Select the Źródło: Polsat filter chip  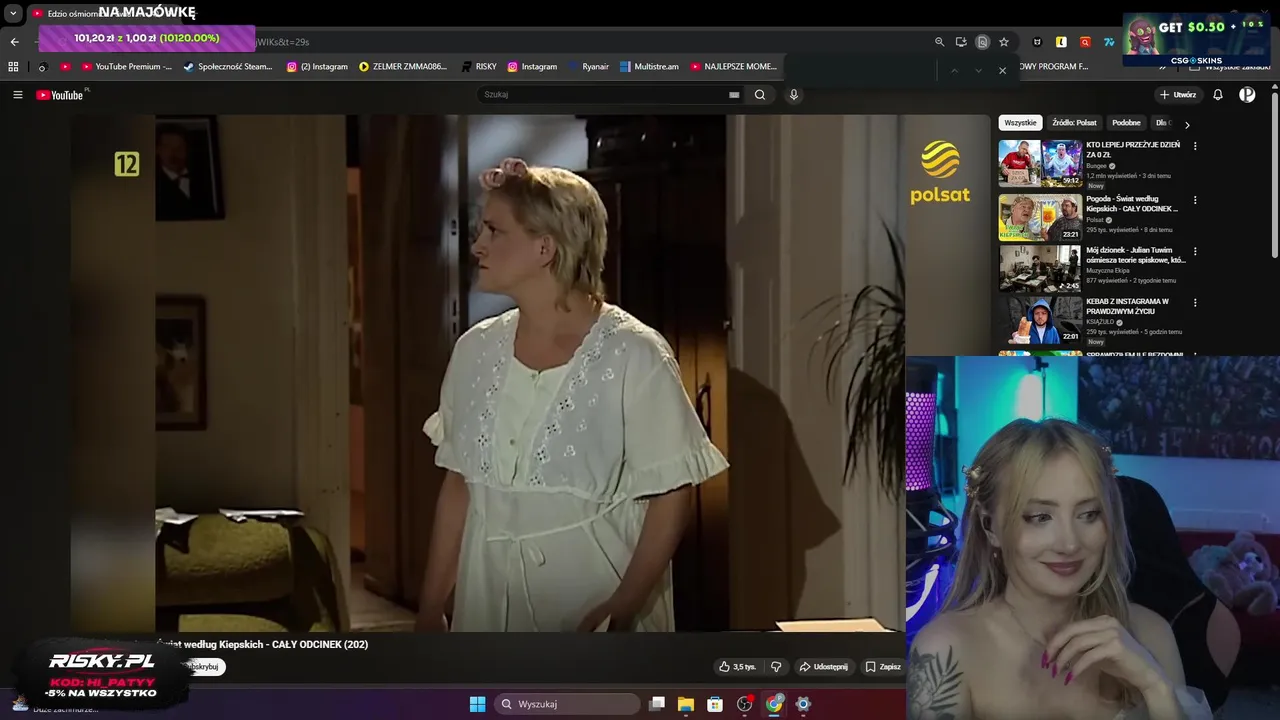1074,123
